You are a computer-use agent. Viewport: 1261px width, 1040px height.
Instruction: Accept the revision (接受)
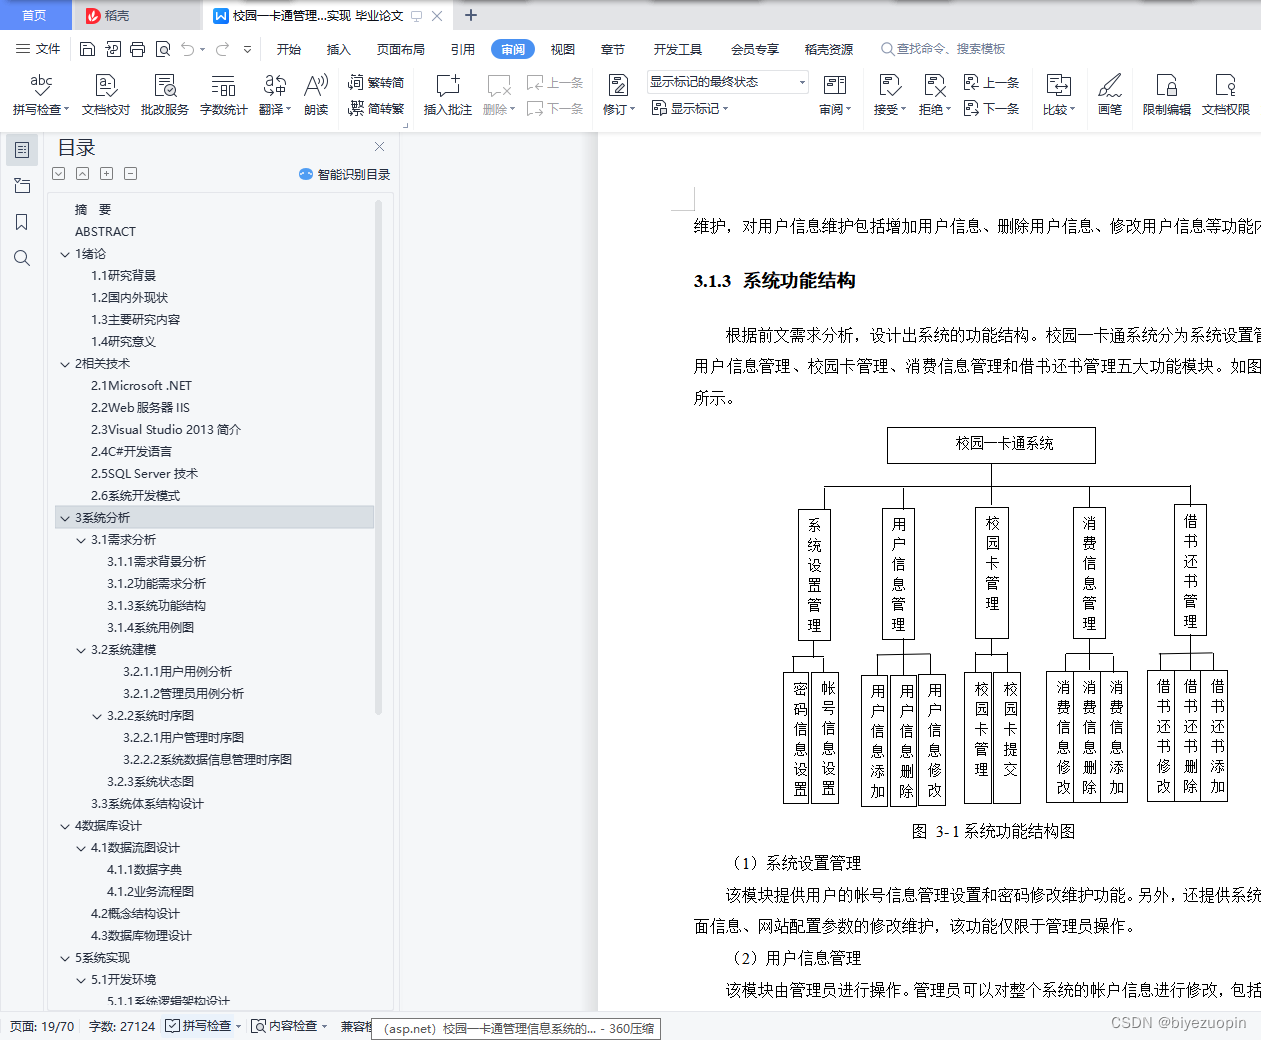[x=889, y=95]
